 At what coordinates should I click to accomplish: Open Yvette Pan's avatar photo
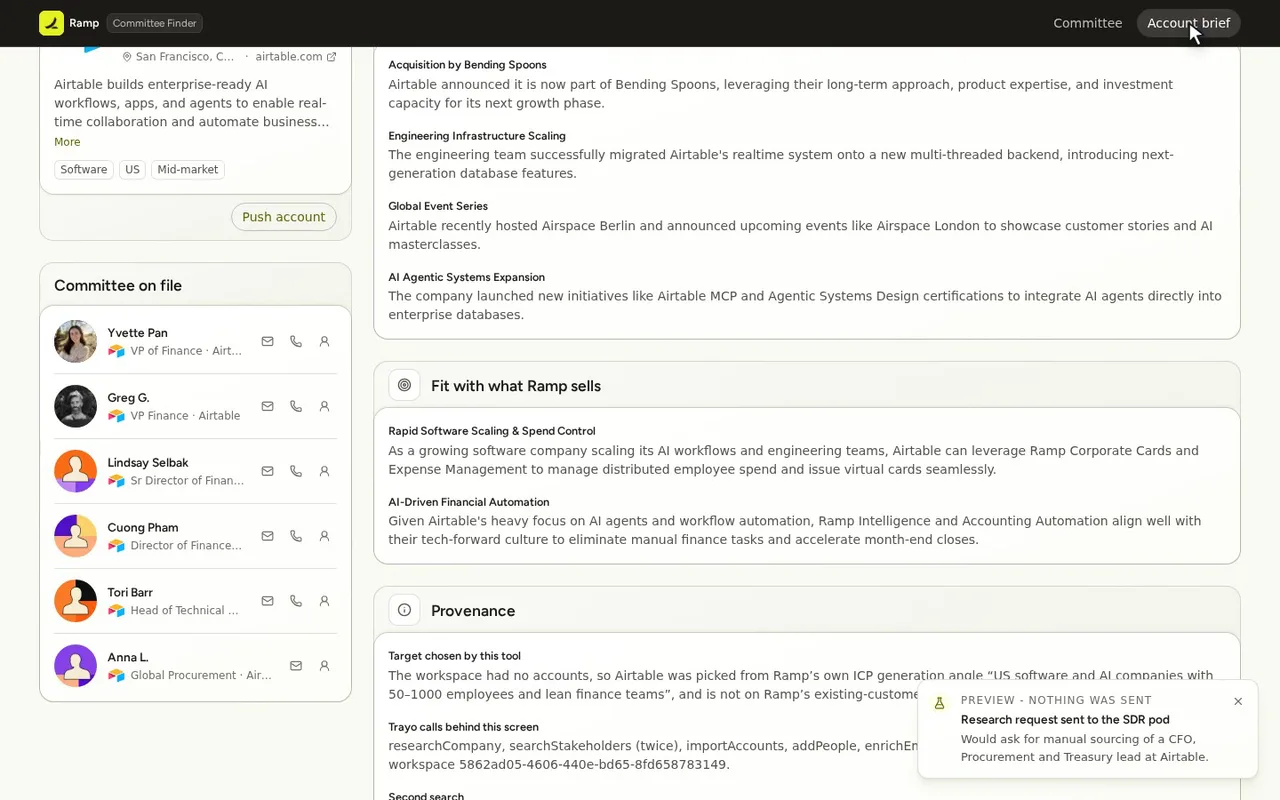[x=75, y=341]
